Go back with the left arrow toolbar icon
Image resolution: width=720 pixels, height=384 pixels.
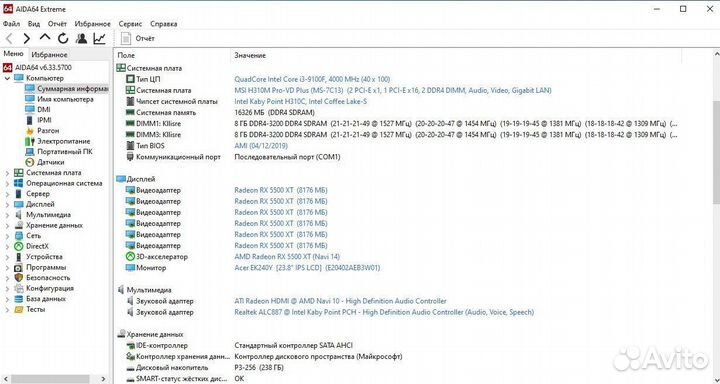coord(9,39)
